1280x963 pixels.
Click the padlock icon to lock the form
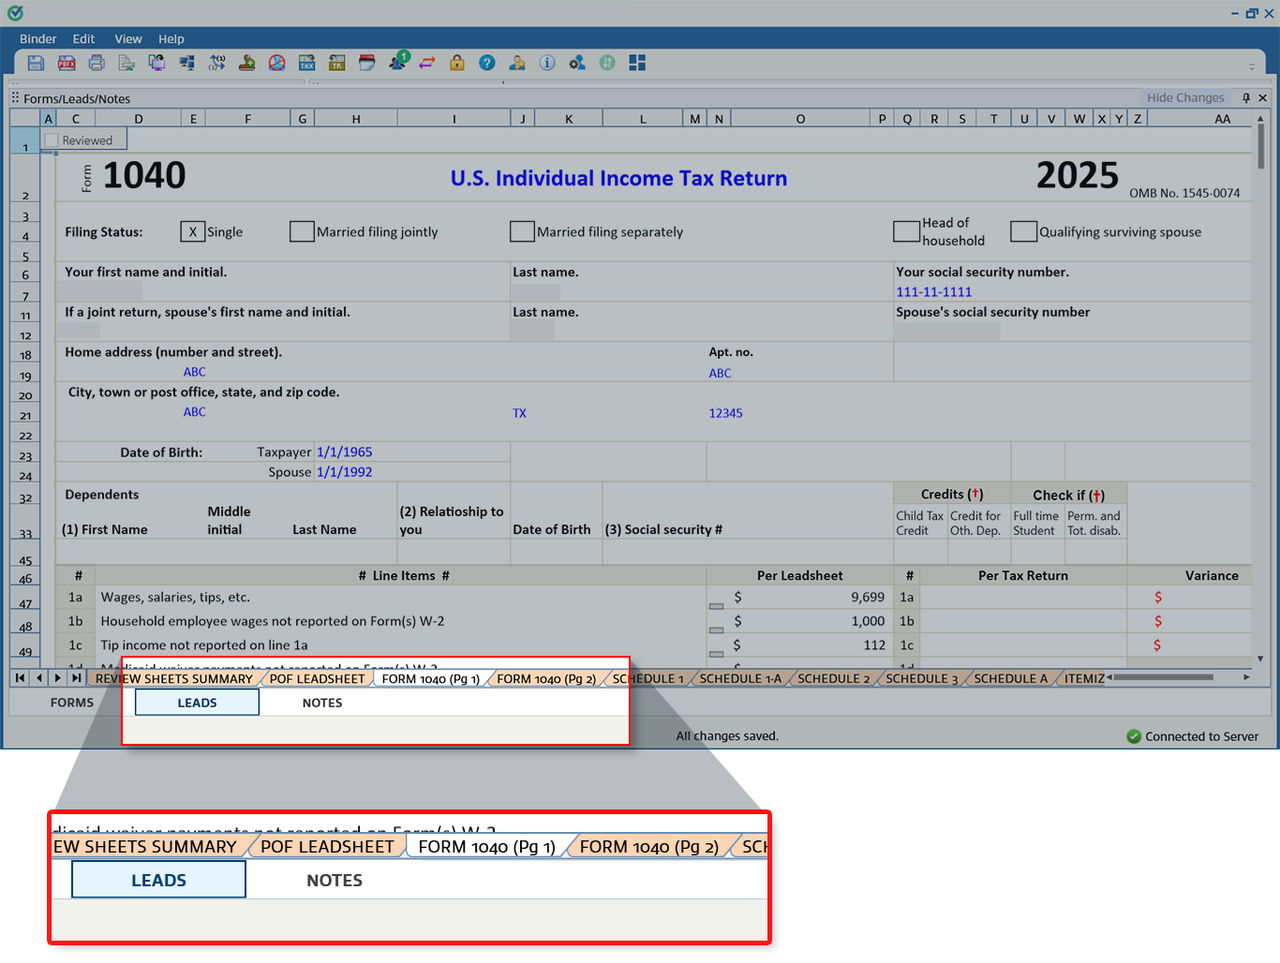pyautogui.click(x=456, y=62)
